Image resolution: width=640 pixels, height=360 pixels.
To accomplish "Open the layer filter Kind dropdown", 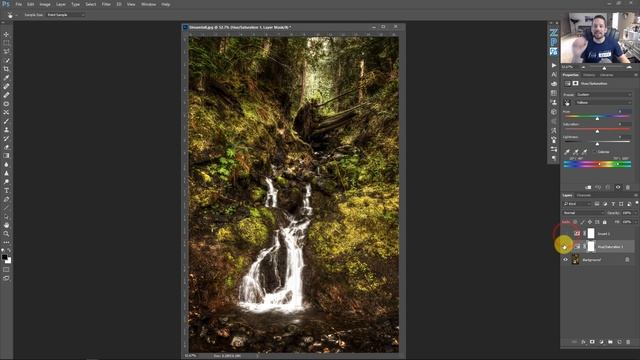I will (x=577, y=204).
